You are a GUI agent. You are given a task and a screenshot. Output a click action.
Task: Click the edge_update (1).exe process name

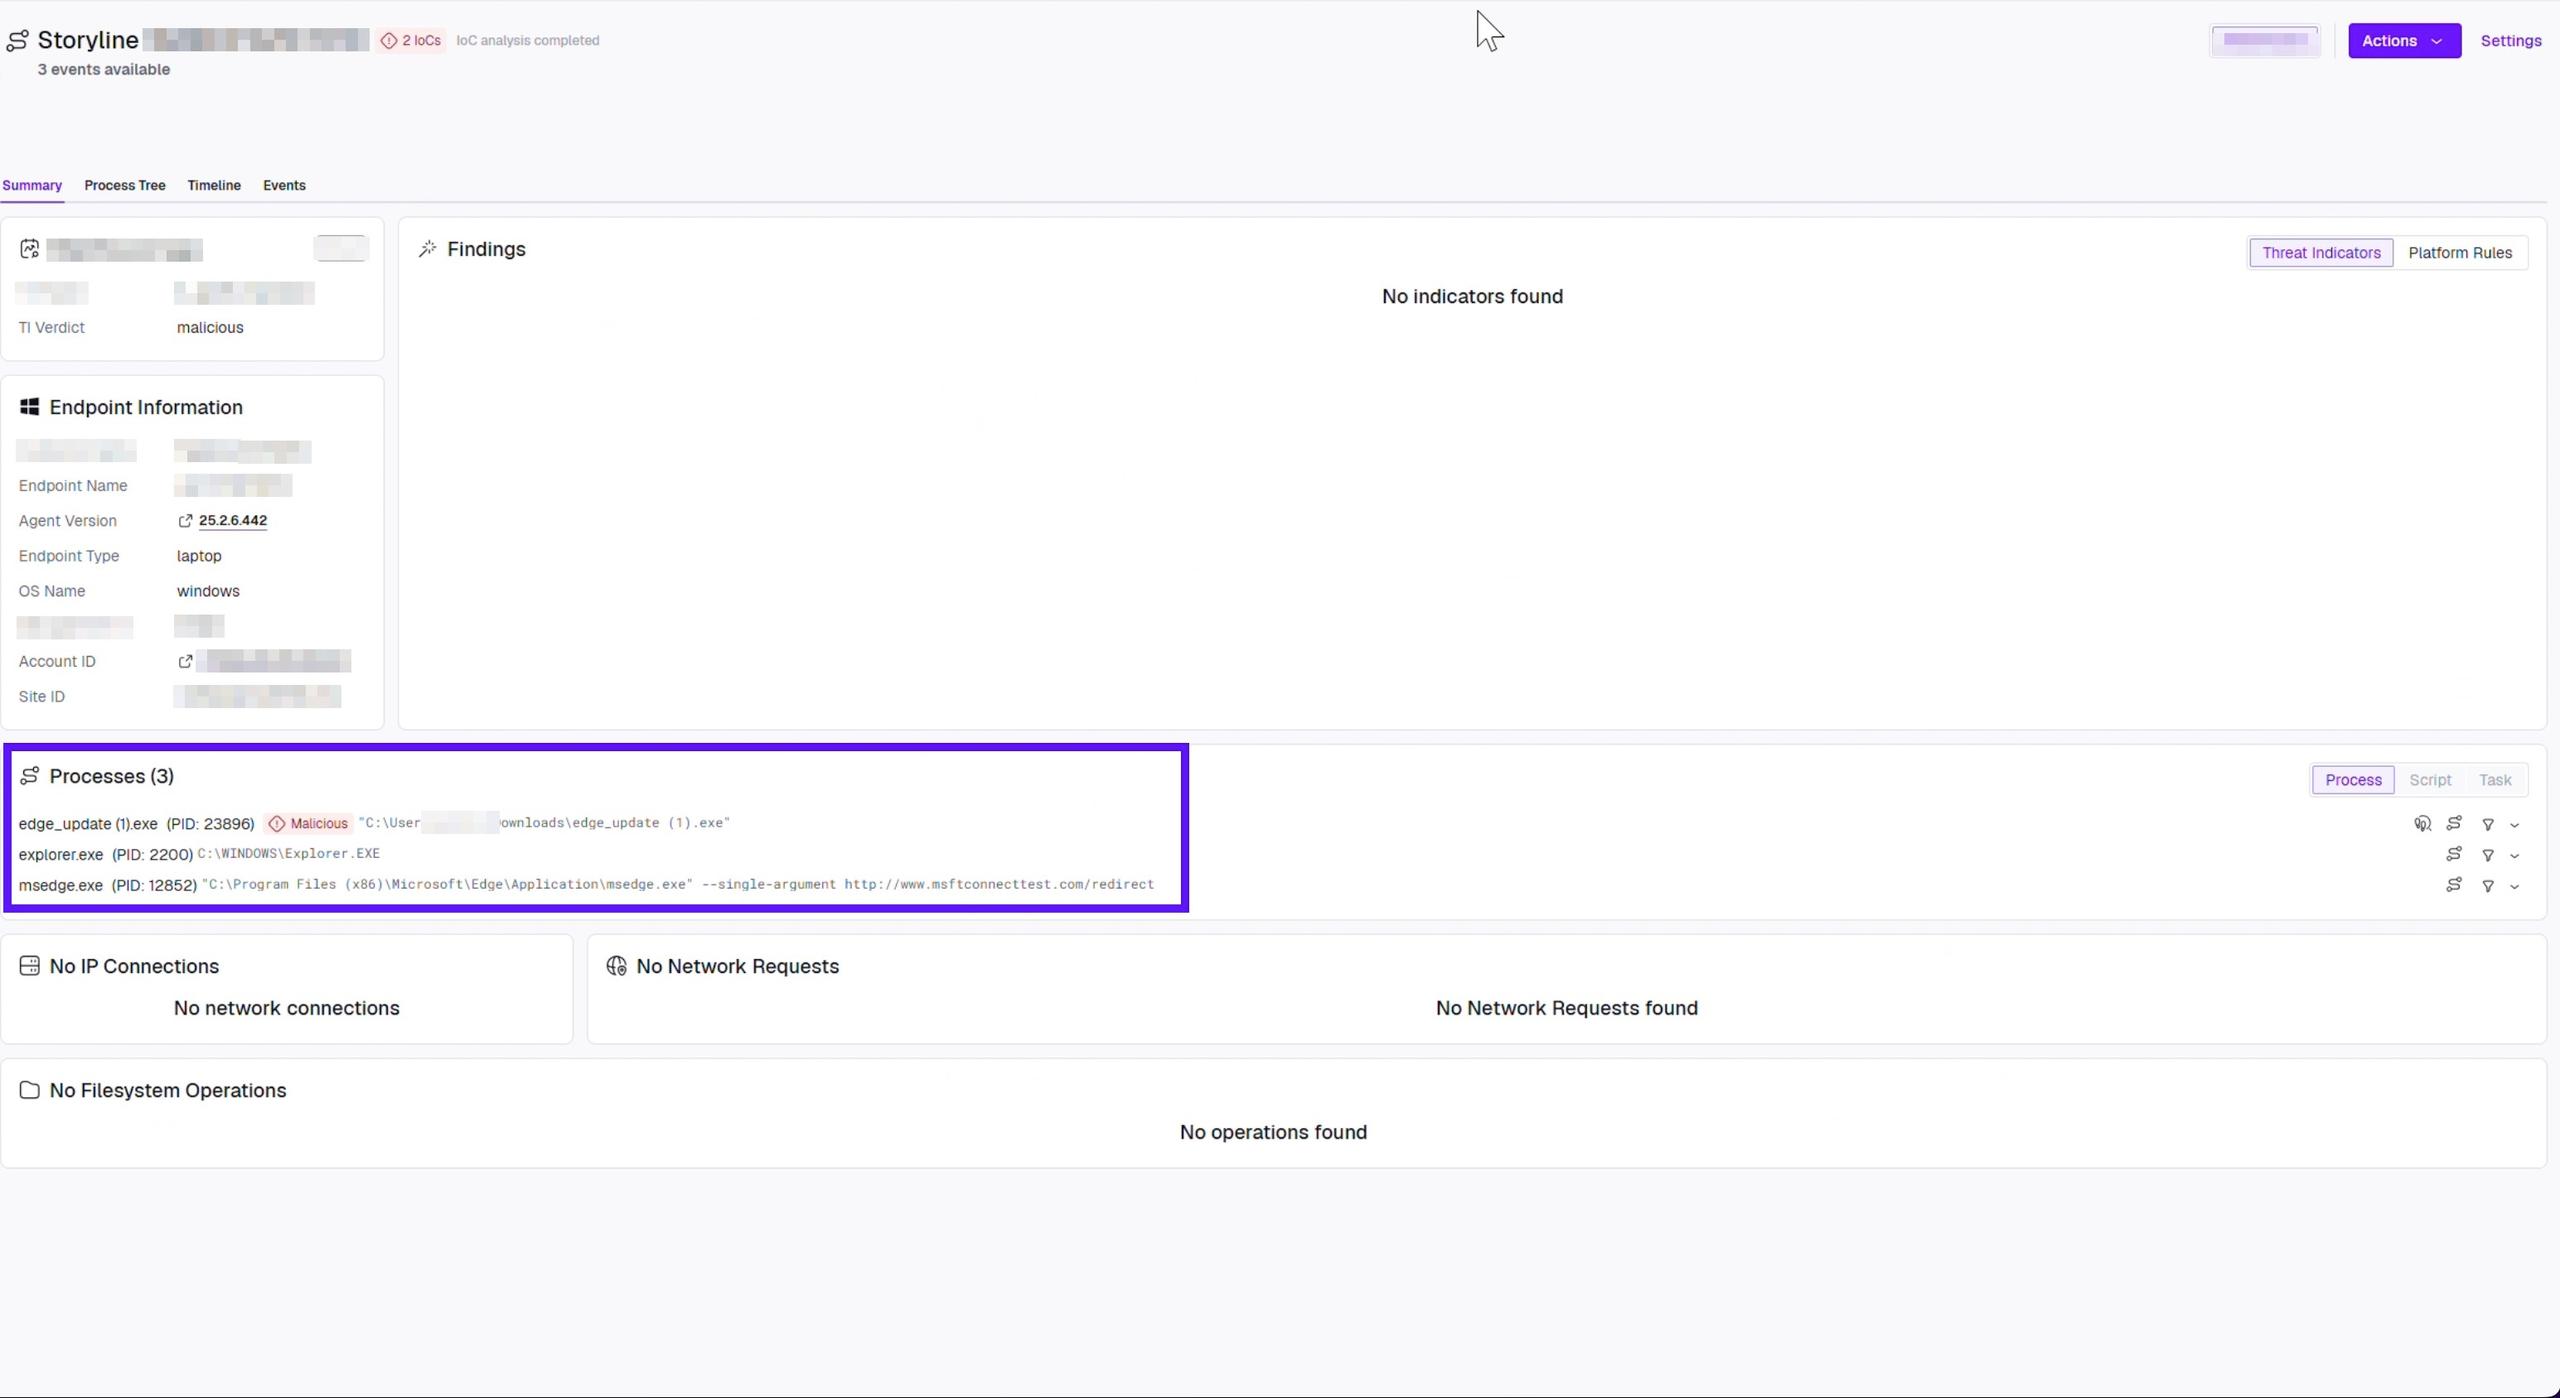(88, 824)
